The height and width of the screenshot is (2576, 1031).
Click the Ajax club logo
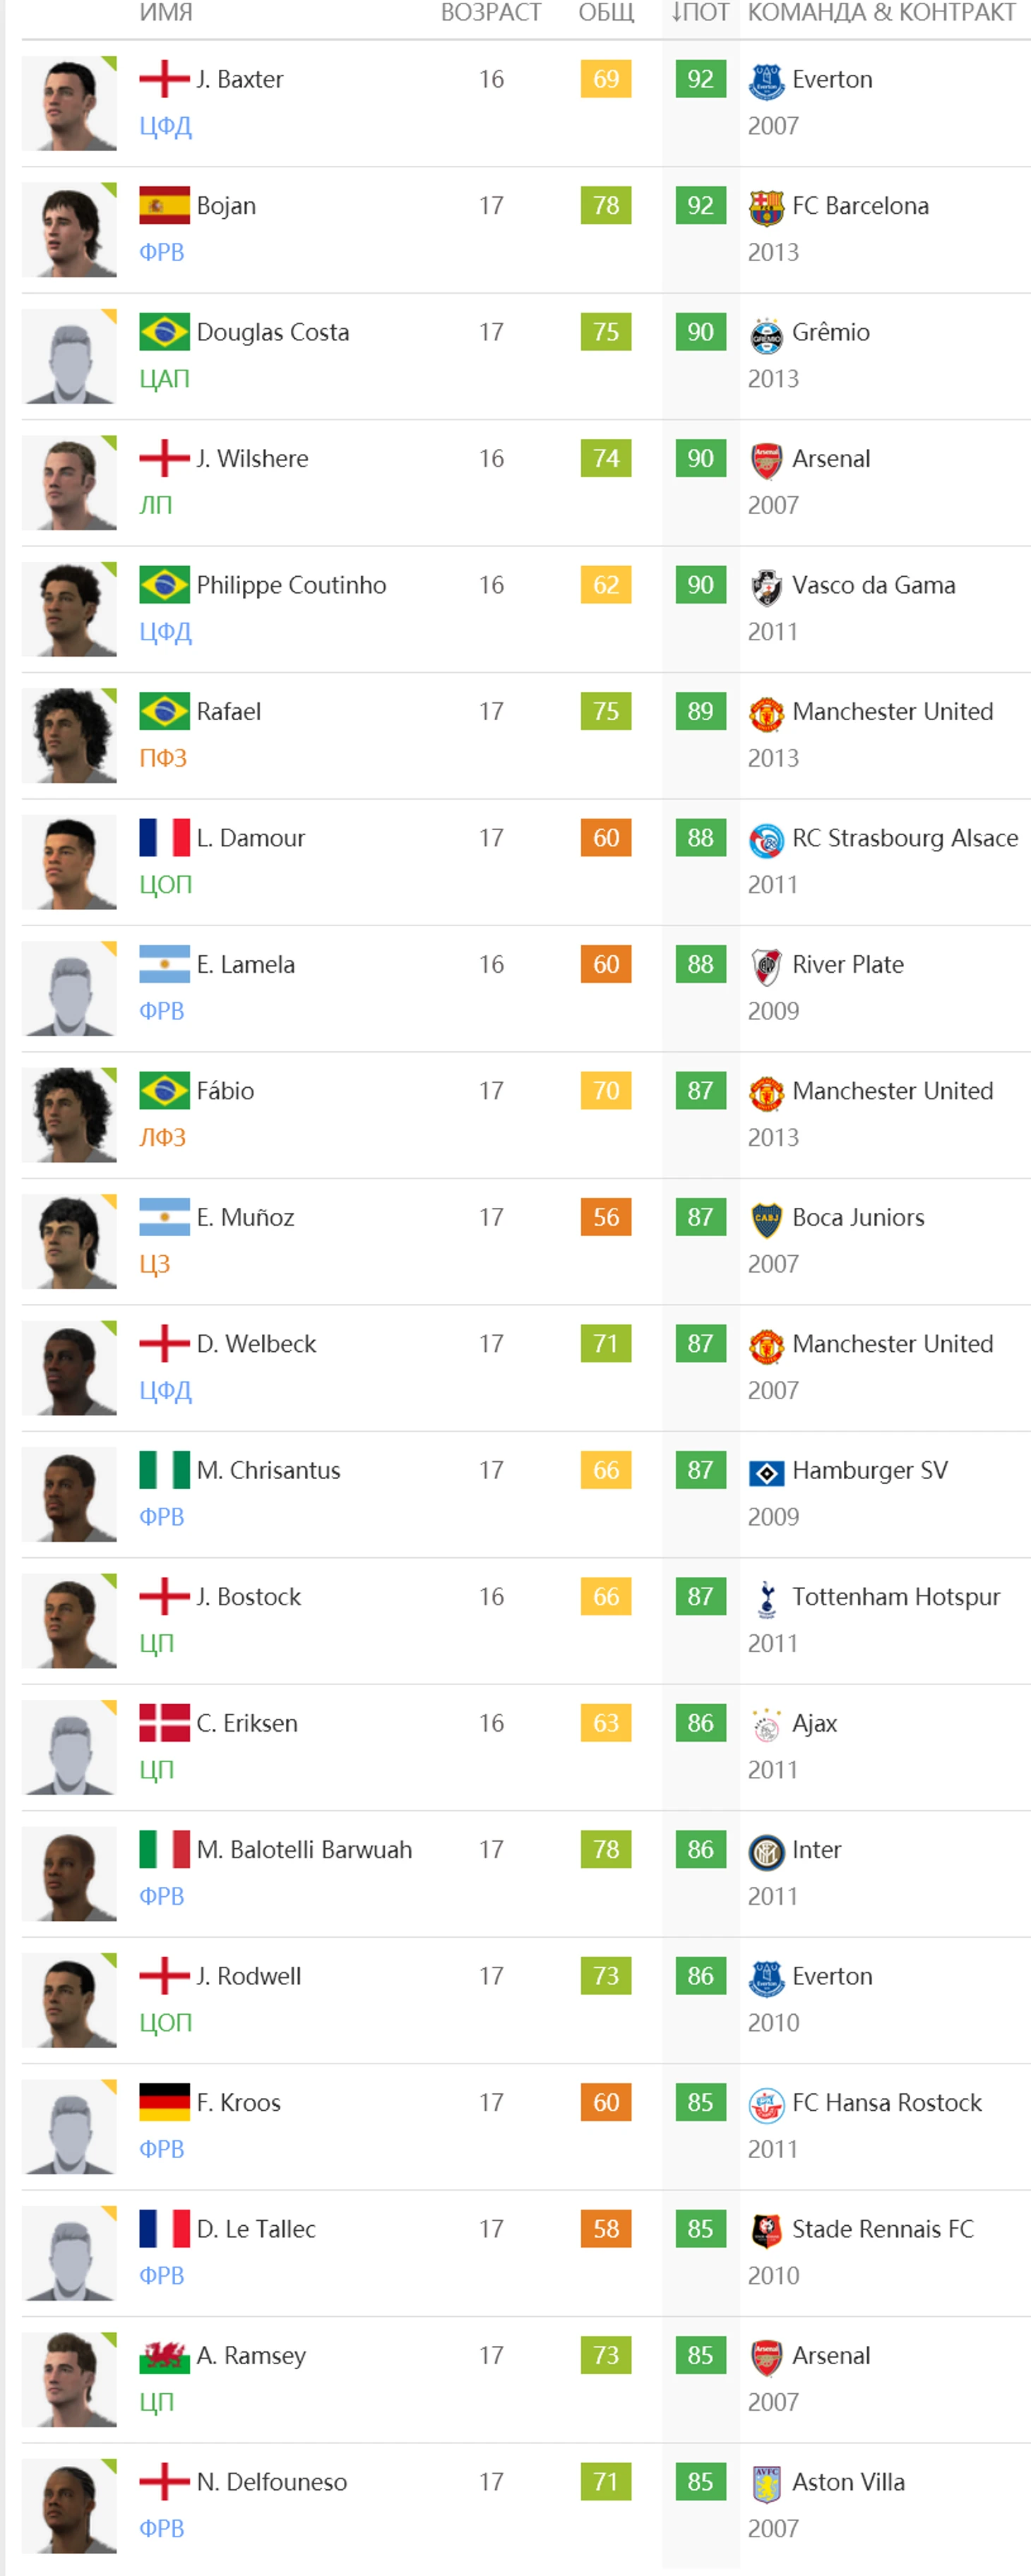pos(766,1725)
